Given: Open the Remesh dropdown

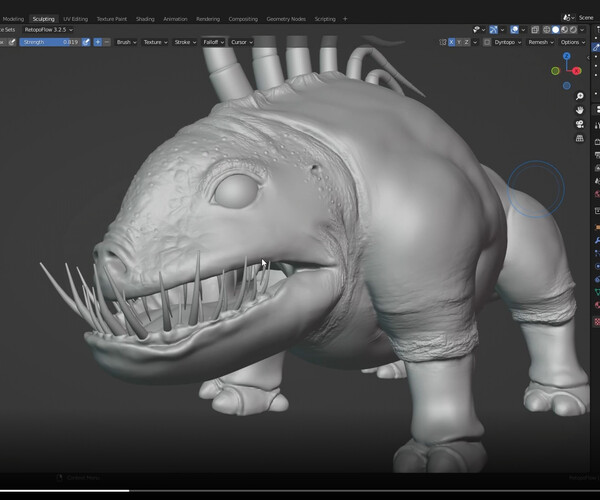Looking at the screenshot, I should pyautogui.click(x=538, y=42).
